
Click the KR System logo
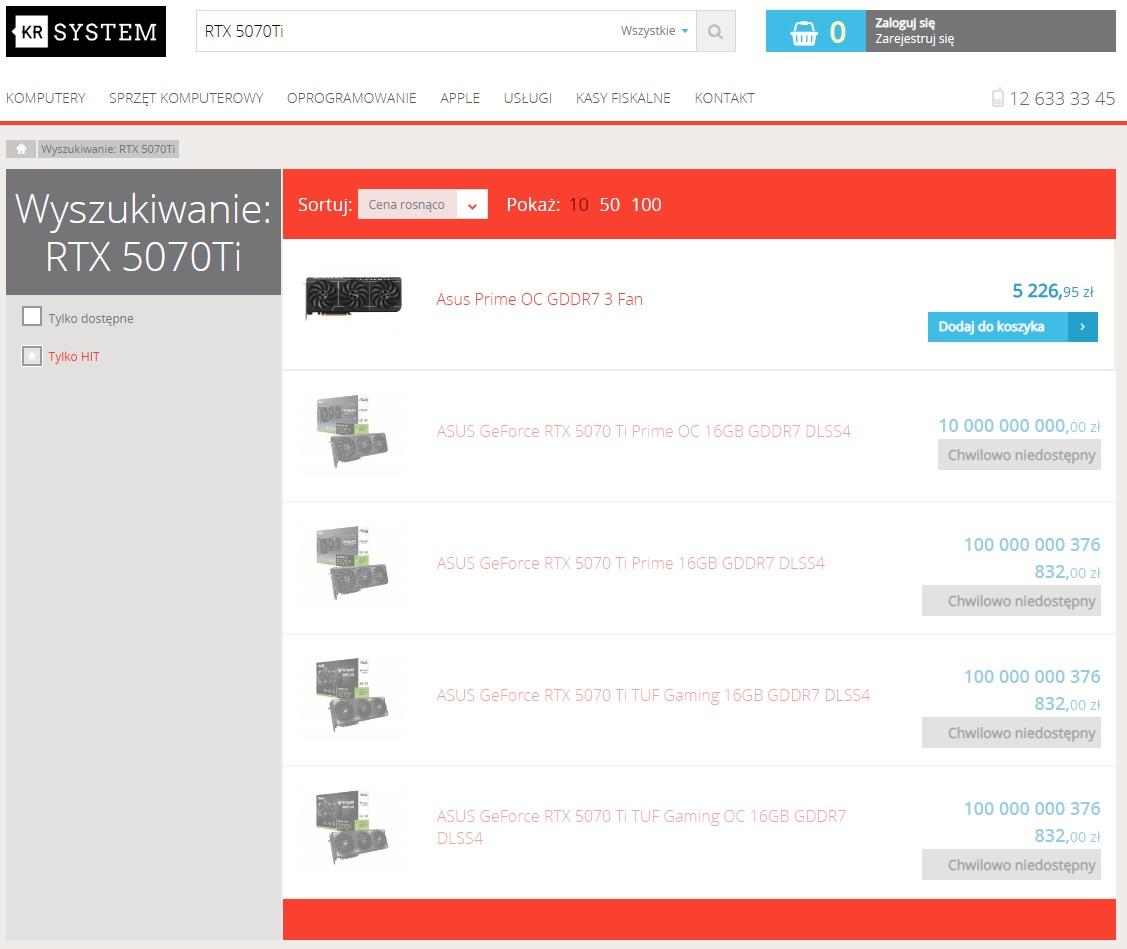[86, 32]
